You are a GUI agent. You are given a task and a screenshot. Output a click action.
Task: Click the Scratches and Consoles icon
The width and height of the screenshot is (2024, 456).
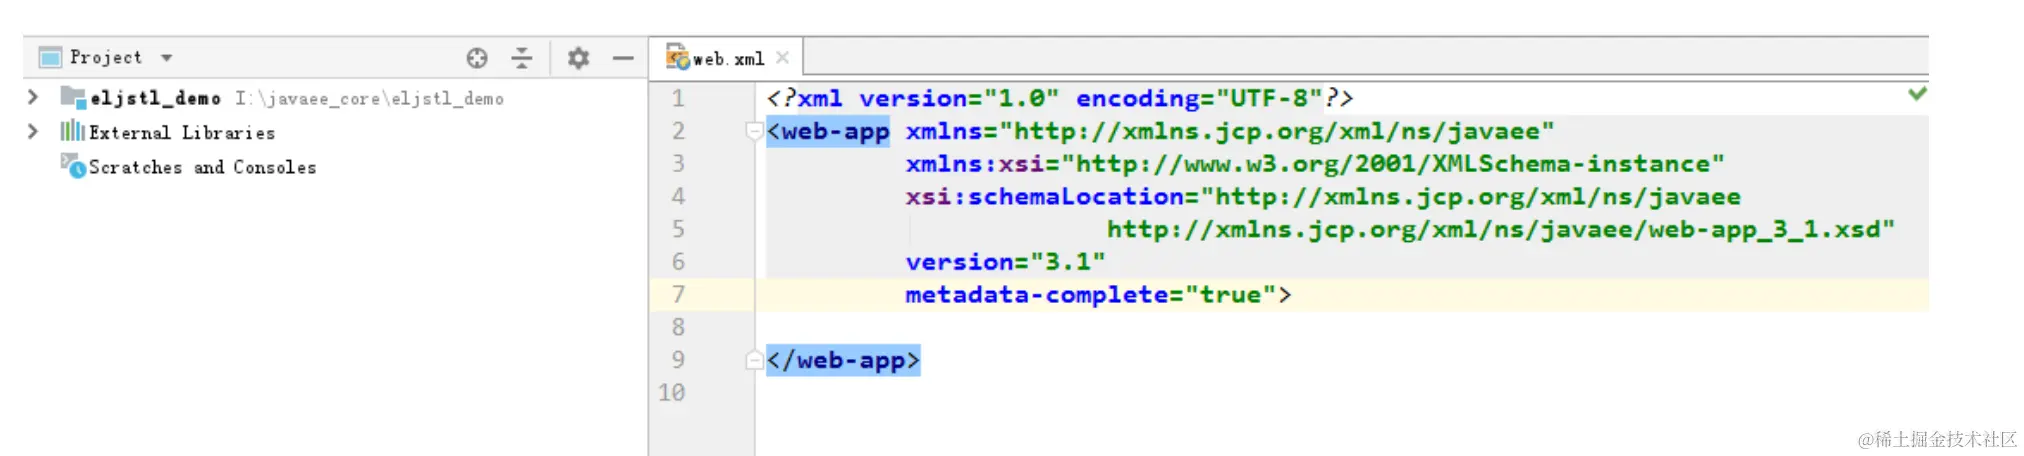pyautogui.click(x=73, y=165)
